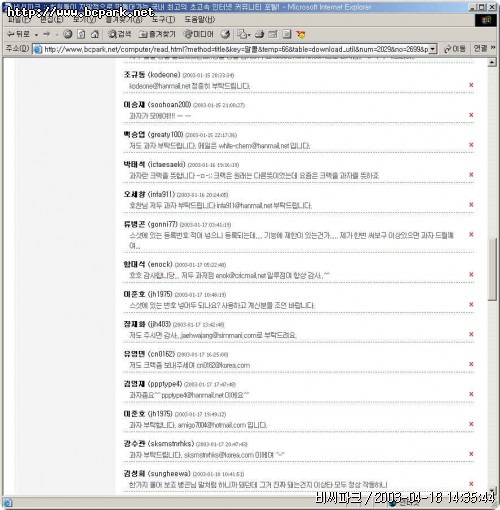Open the 도움말(H) menu
Image resolution: width=500 pixels, height=510 pixels.
click(200, 20)
